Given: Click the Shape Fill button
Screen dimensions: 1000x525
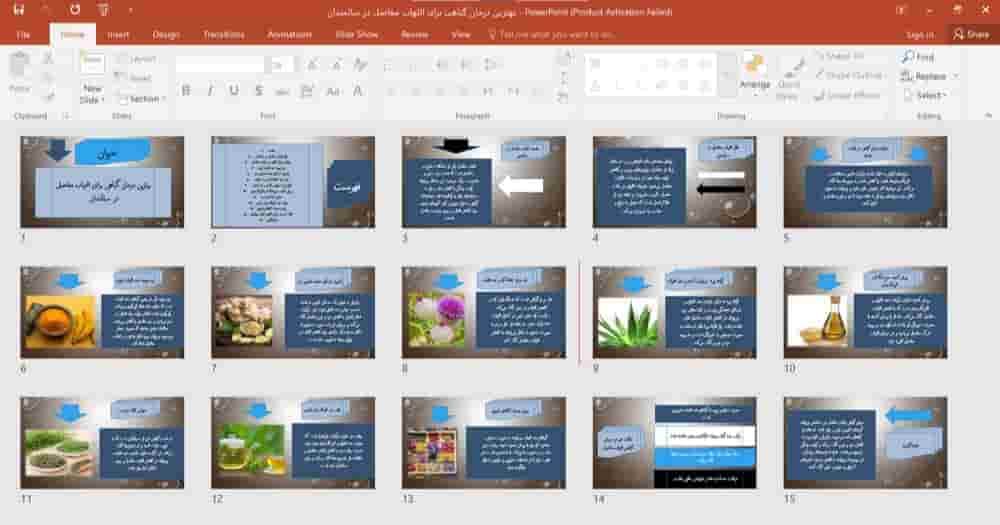Looking at the screenshot, I should [x=840, y=56].
